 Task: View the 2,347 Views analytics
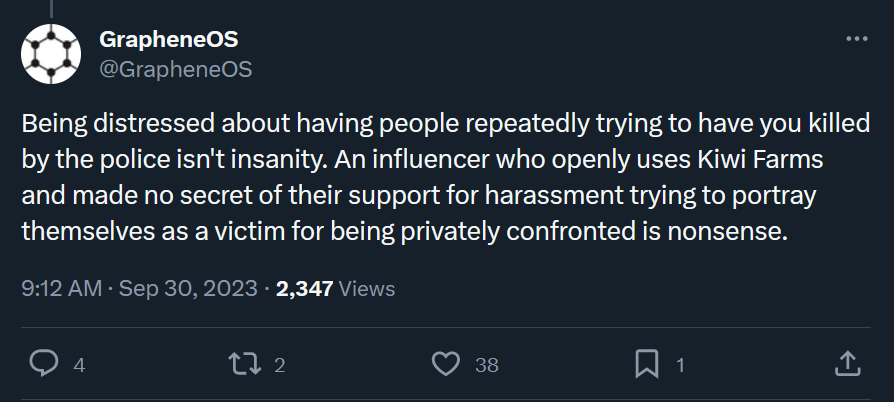pos(335,289)
